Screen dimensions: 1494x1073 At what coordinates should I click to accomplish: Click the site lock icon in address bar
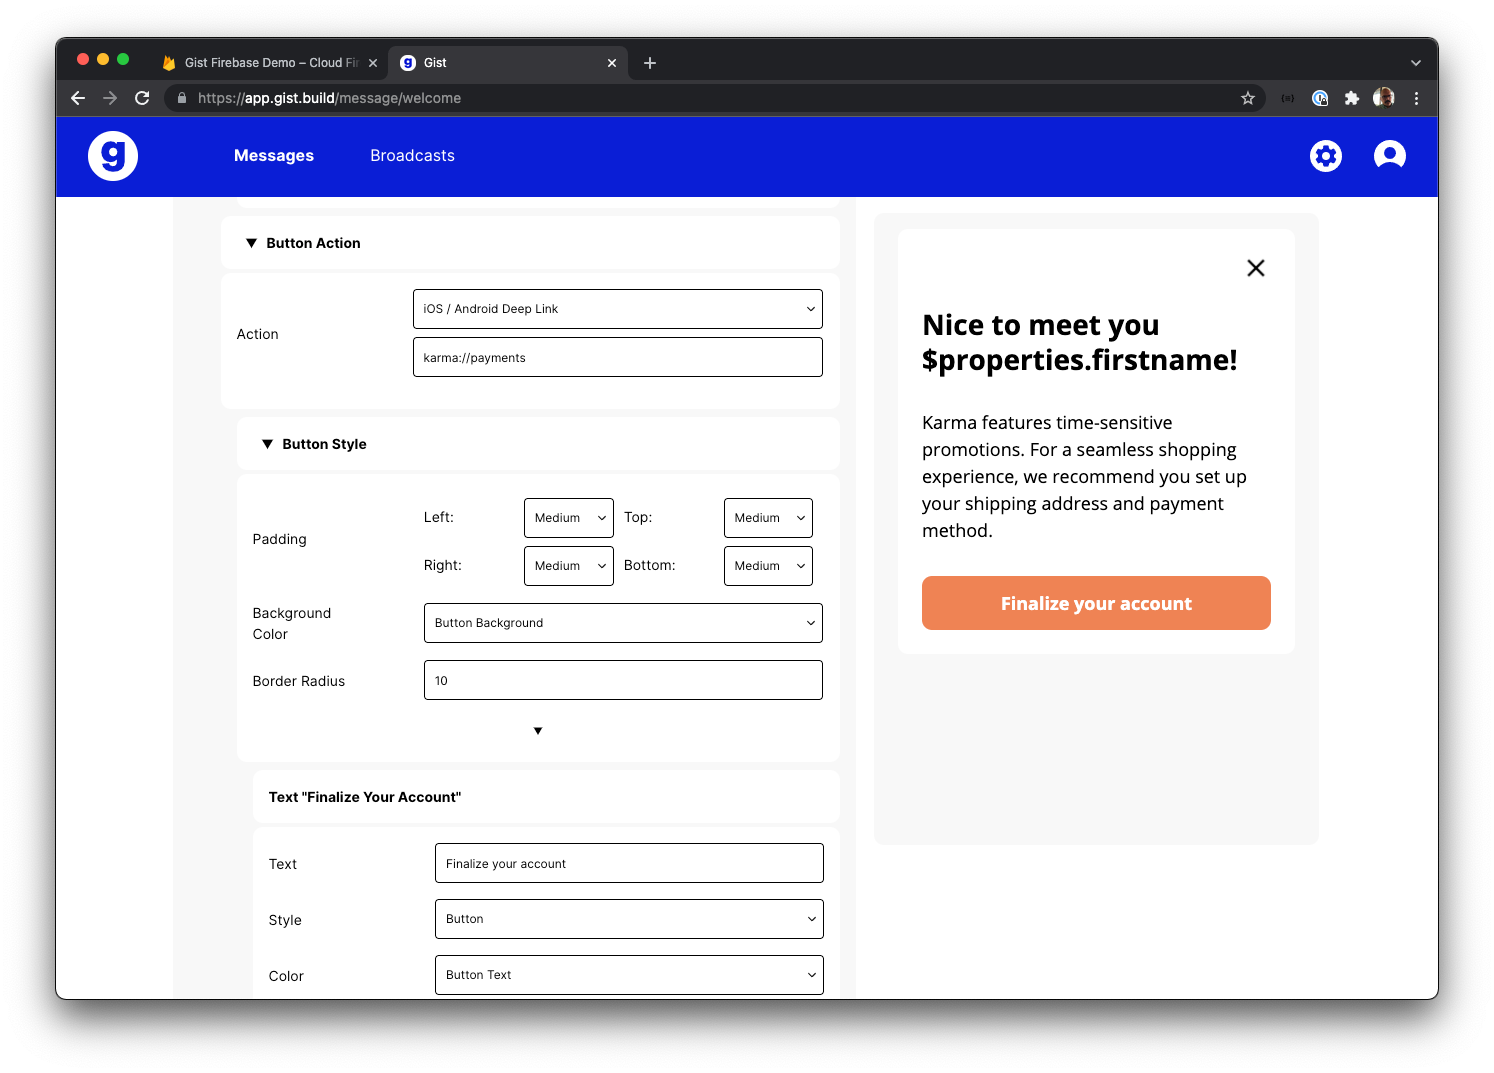[x=182, y=98]
